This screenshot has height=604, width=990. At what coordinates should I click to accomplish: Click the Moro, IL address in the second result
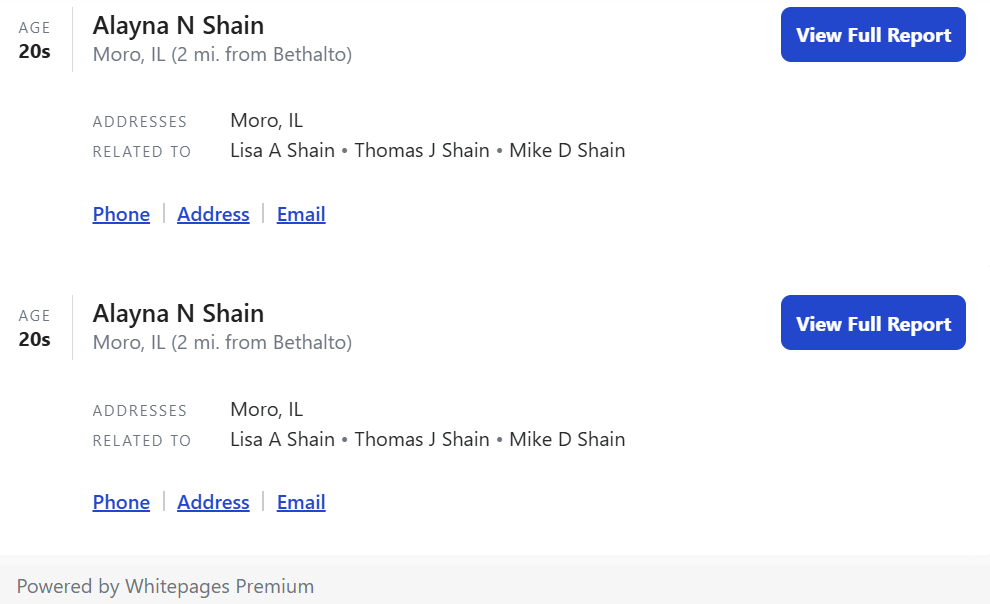266,409
